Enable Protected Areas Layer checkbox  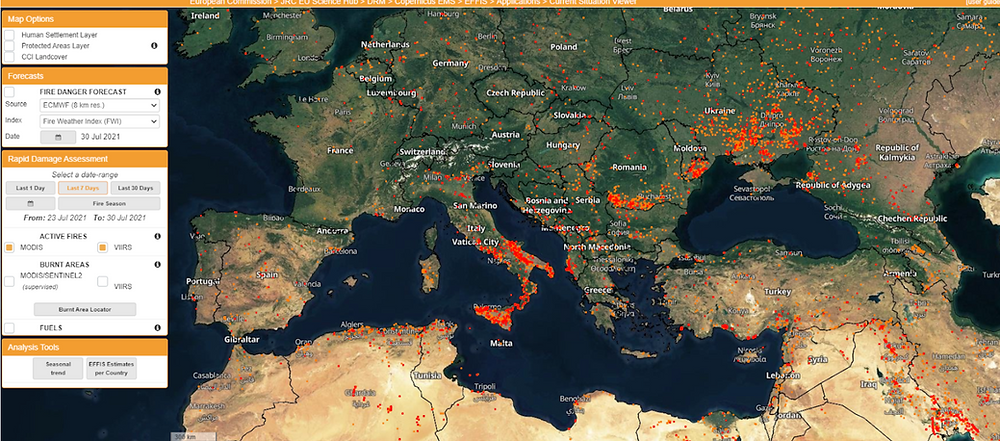click(x=10, y=46)
